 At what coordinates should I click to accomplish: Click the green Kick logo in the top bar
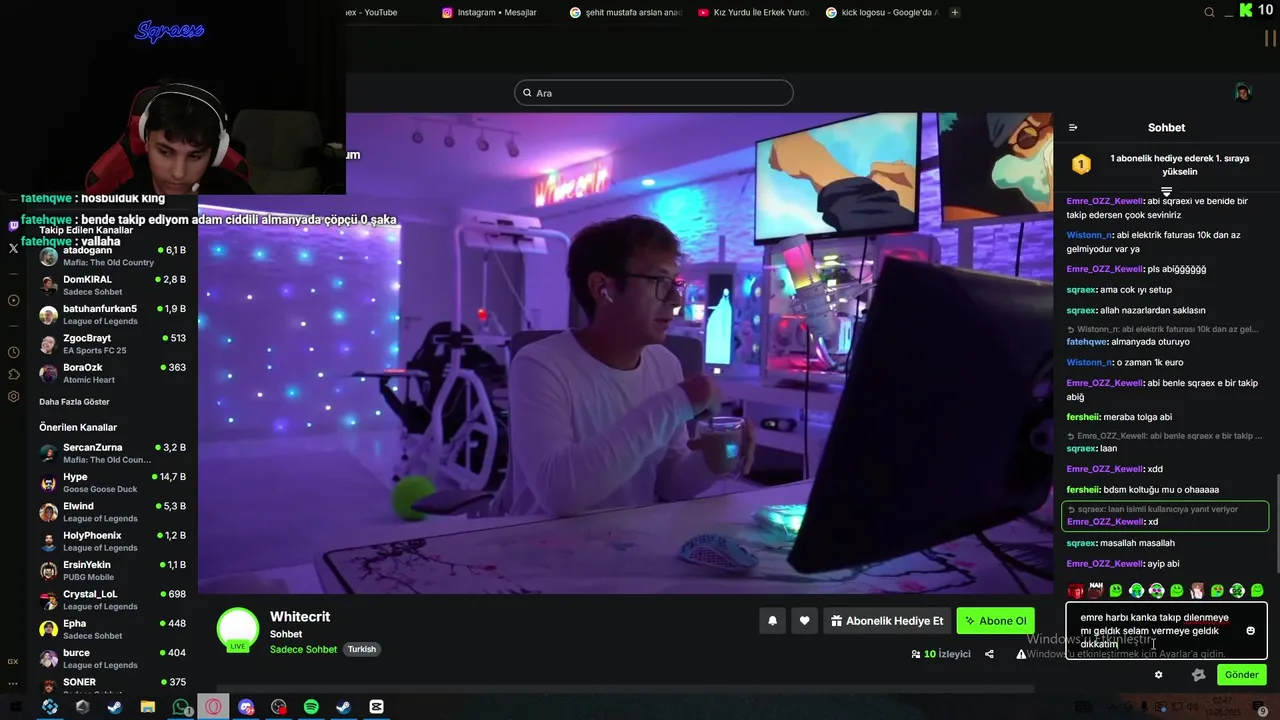click(1245, 10)
